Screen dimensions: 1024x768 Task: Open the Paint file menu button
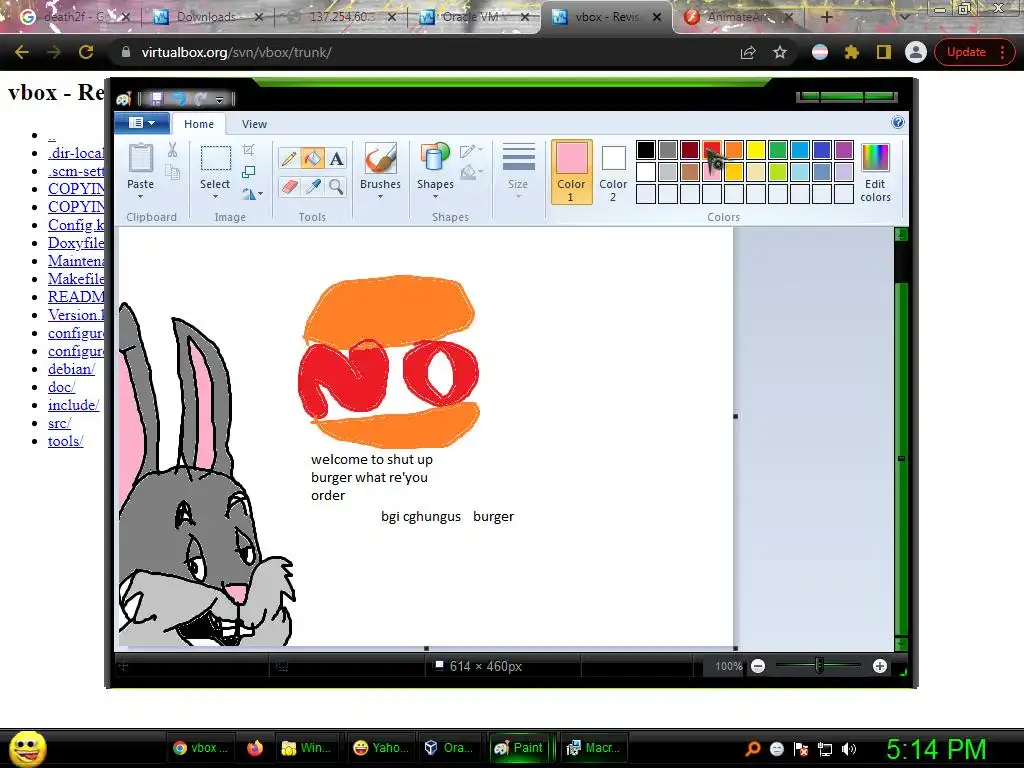(x=142, y=123)
